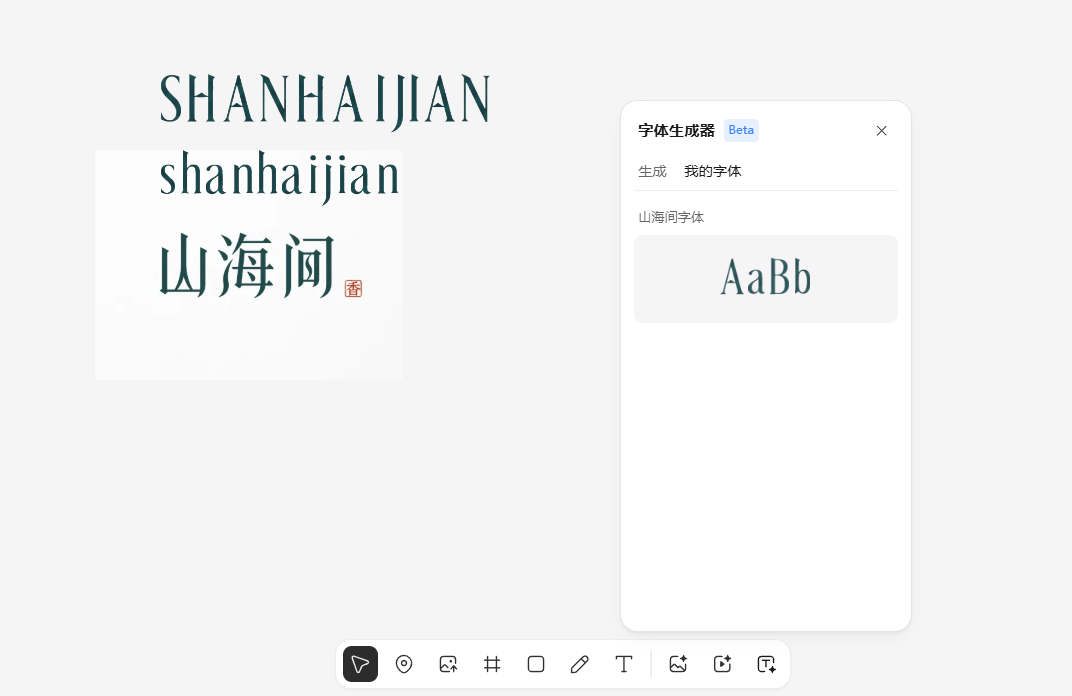Select the cursor selection tool
This screenshot has width=1072, height=696.
click(x=361, y=664)
